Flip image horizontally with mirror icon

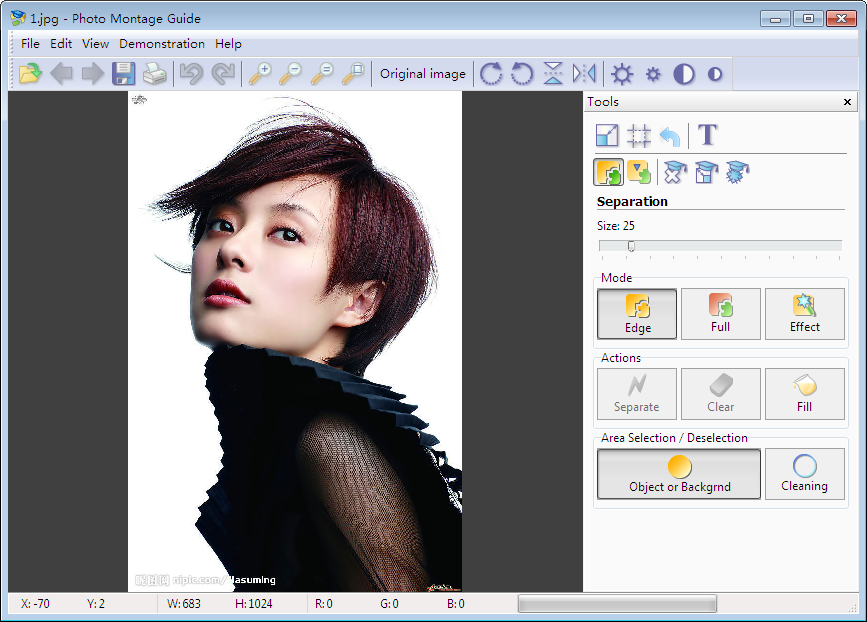pyautogui.click(x=584, y=74)
